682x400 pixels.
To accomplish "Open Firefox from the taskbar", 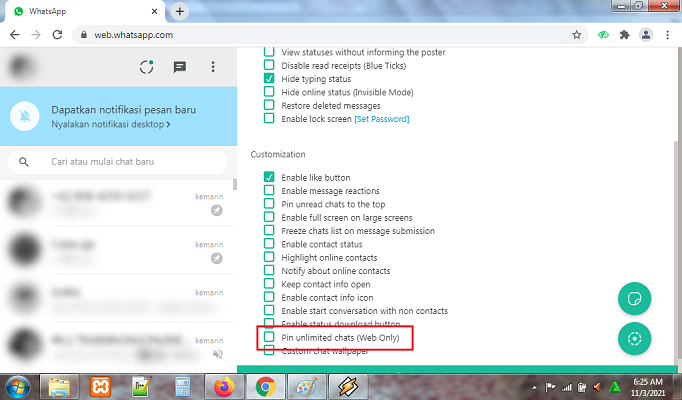I will (224, 387).
